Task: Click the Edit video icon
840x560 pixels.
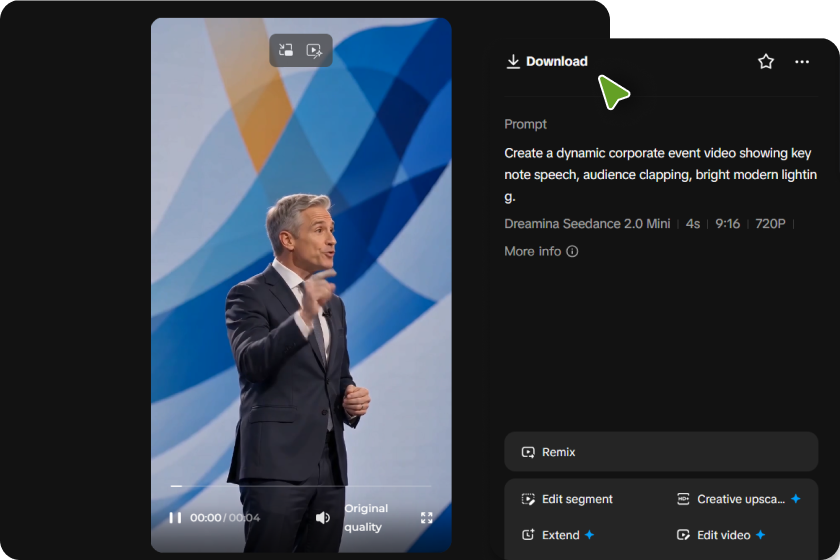Action: (x=683, y=535)
